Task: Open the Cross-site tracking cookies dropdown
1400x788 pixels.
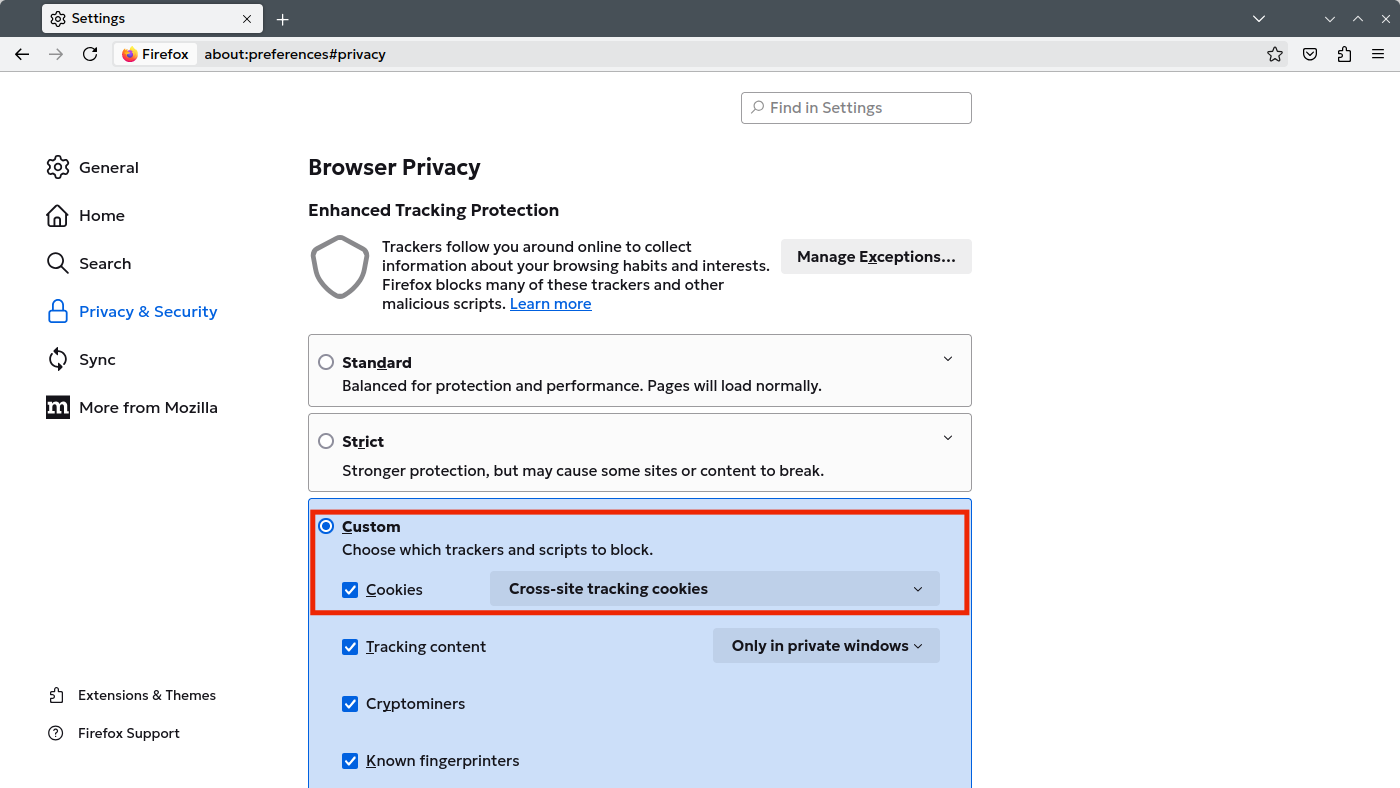Action: coord(714,589)
